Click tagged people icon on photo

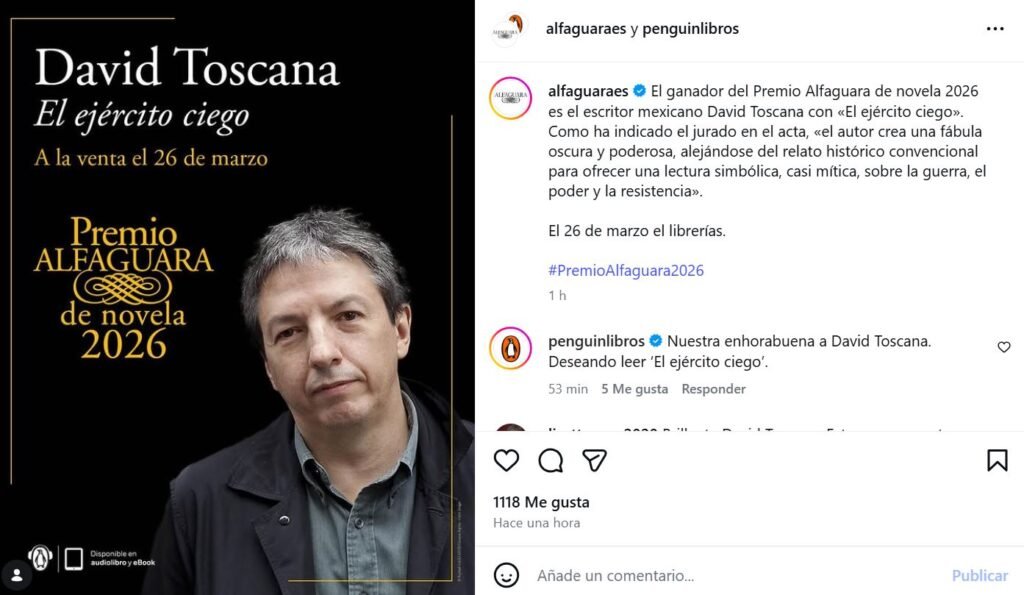(16, 575)
